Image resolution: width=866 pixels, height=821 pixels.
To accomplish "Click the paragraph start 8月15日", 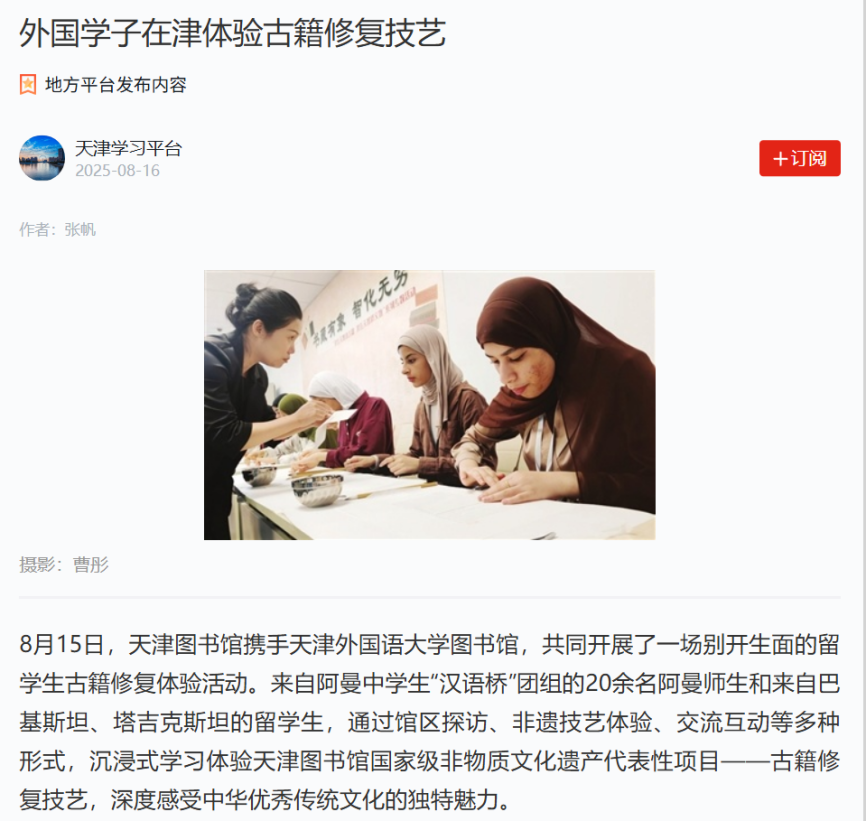I will [62, 644].
